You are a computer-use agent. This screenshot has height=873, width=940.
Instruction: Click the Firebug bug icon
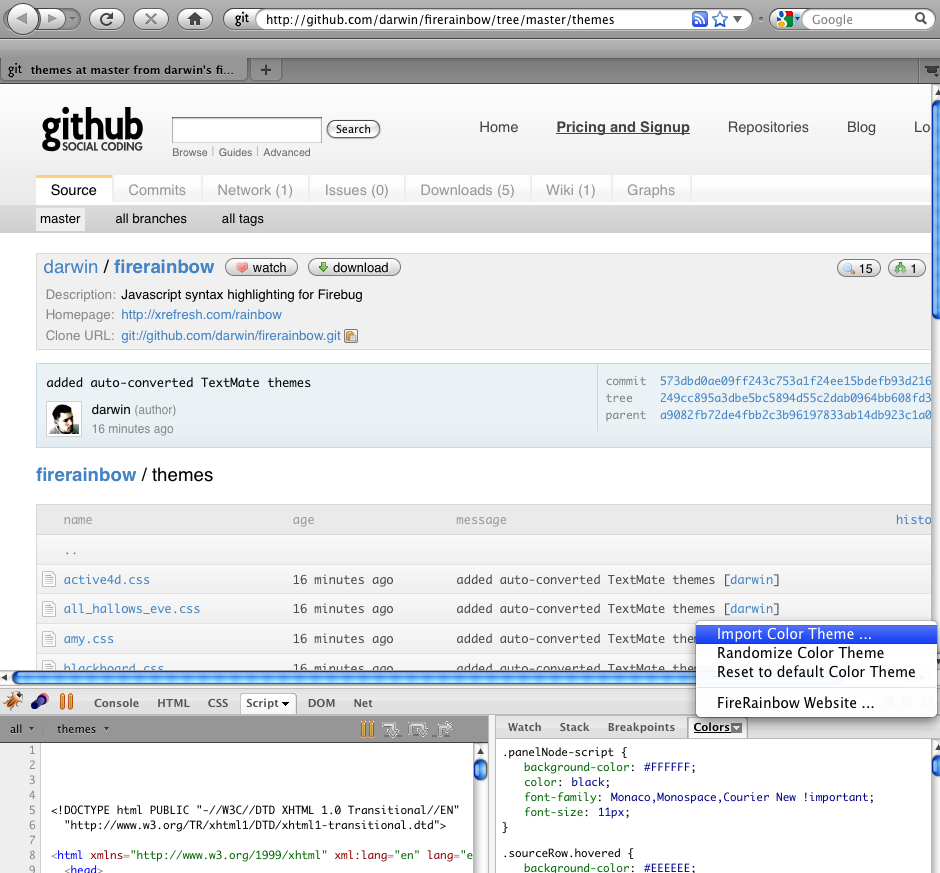tap(14, 702)
